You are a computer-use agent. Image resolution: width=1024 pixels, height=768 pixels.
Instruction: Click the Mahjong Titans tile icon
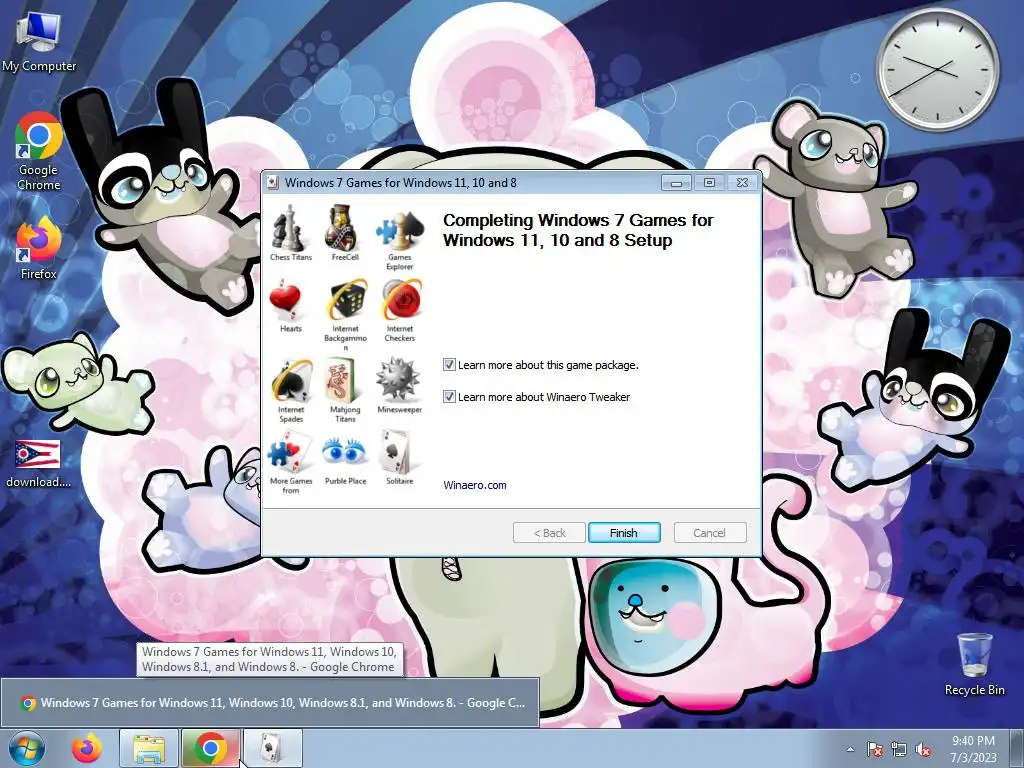coord(344,381)
